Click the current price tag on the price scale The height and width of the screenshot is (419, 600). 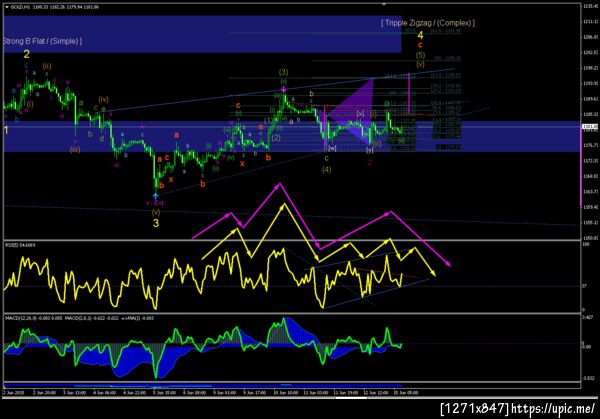(x=590, y=127)
